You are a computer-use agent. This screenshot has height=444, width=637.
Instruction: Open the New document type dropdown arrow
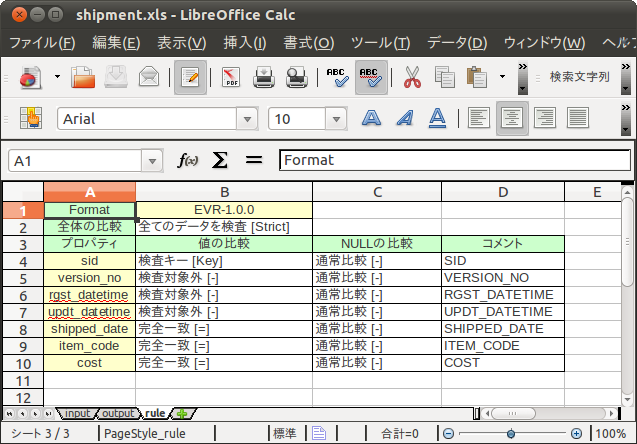57,76
